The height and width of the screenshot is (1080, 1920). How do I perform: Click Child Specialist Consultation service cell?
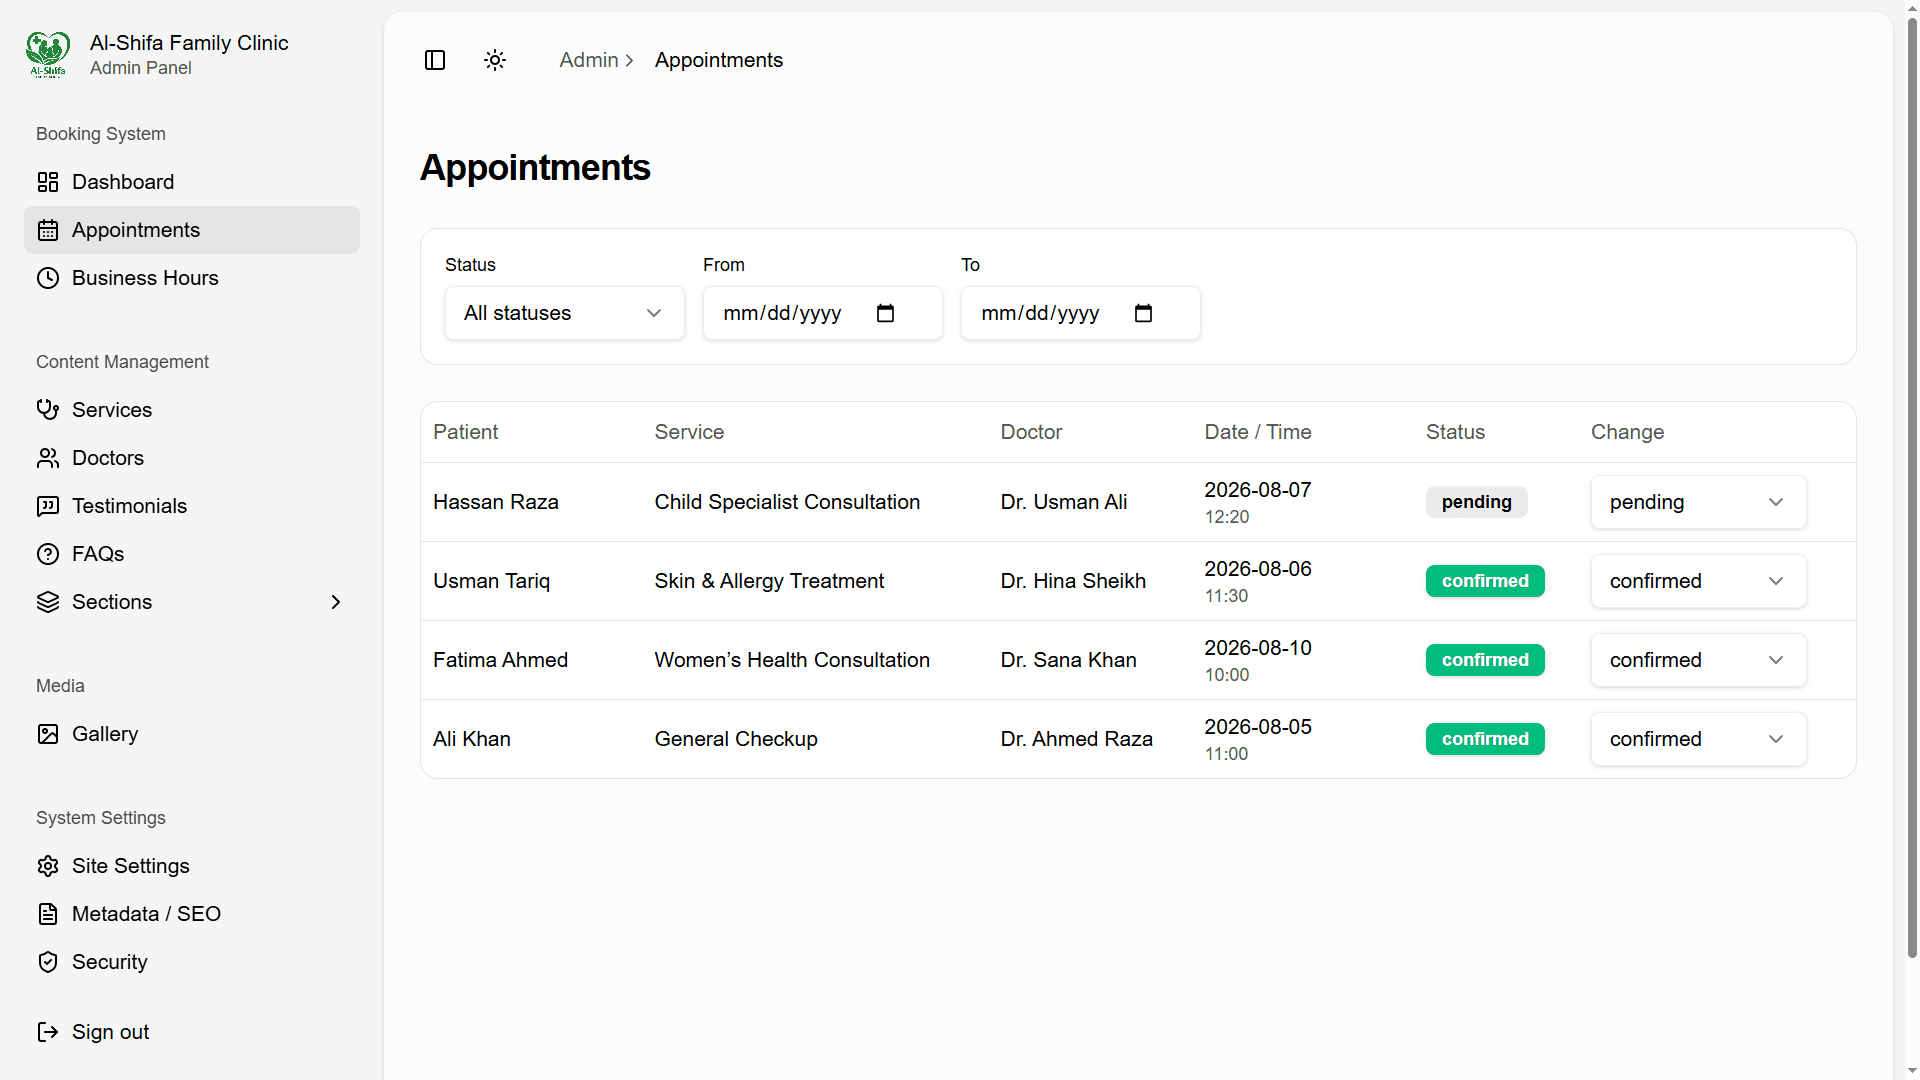coord(787,502)
